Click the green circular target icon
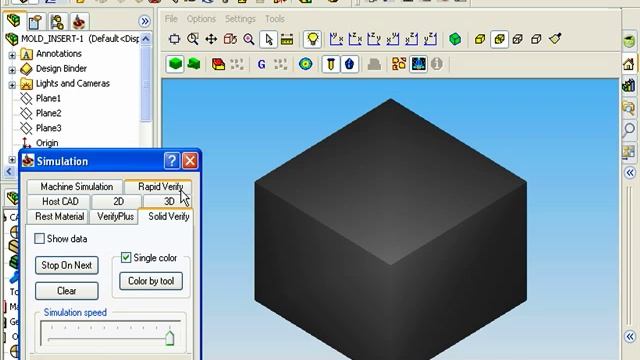 pos(305,64)
